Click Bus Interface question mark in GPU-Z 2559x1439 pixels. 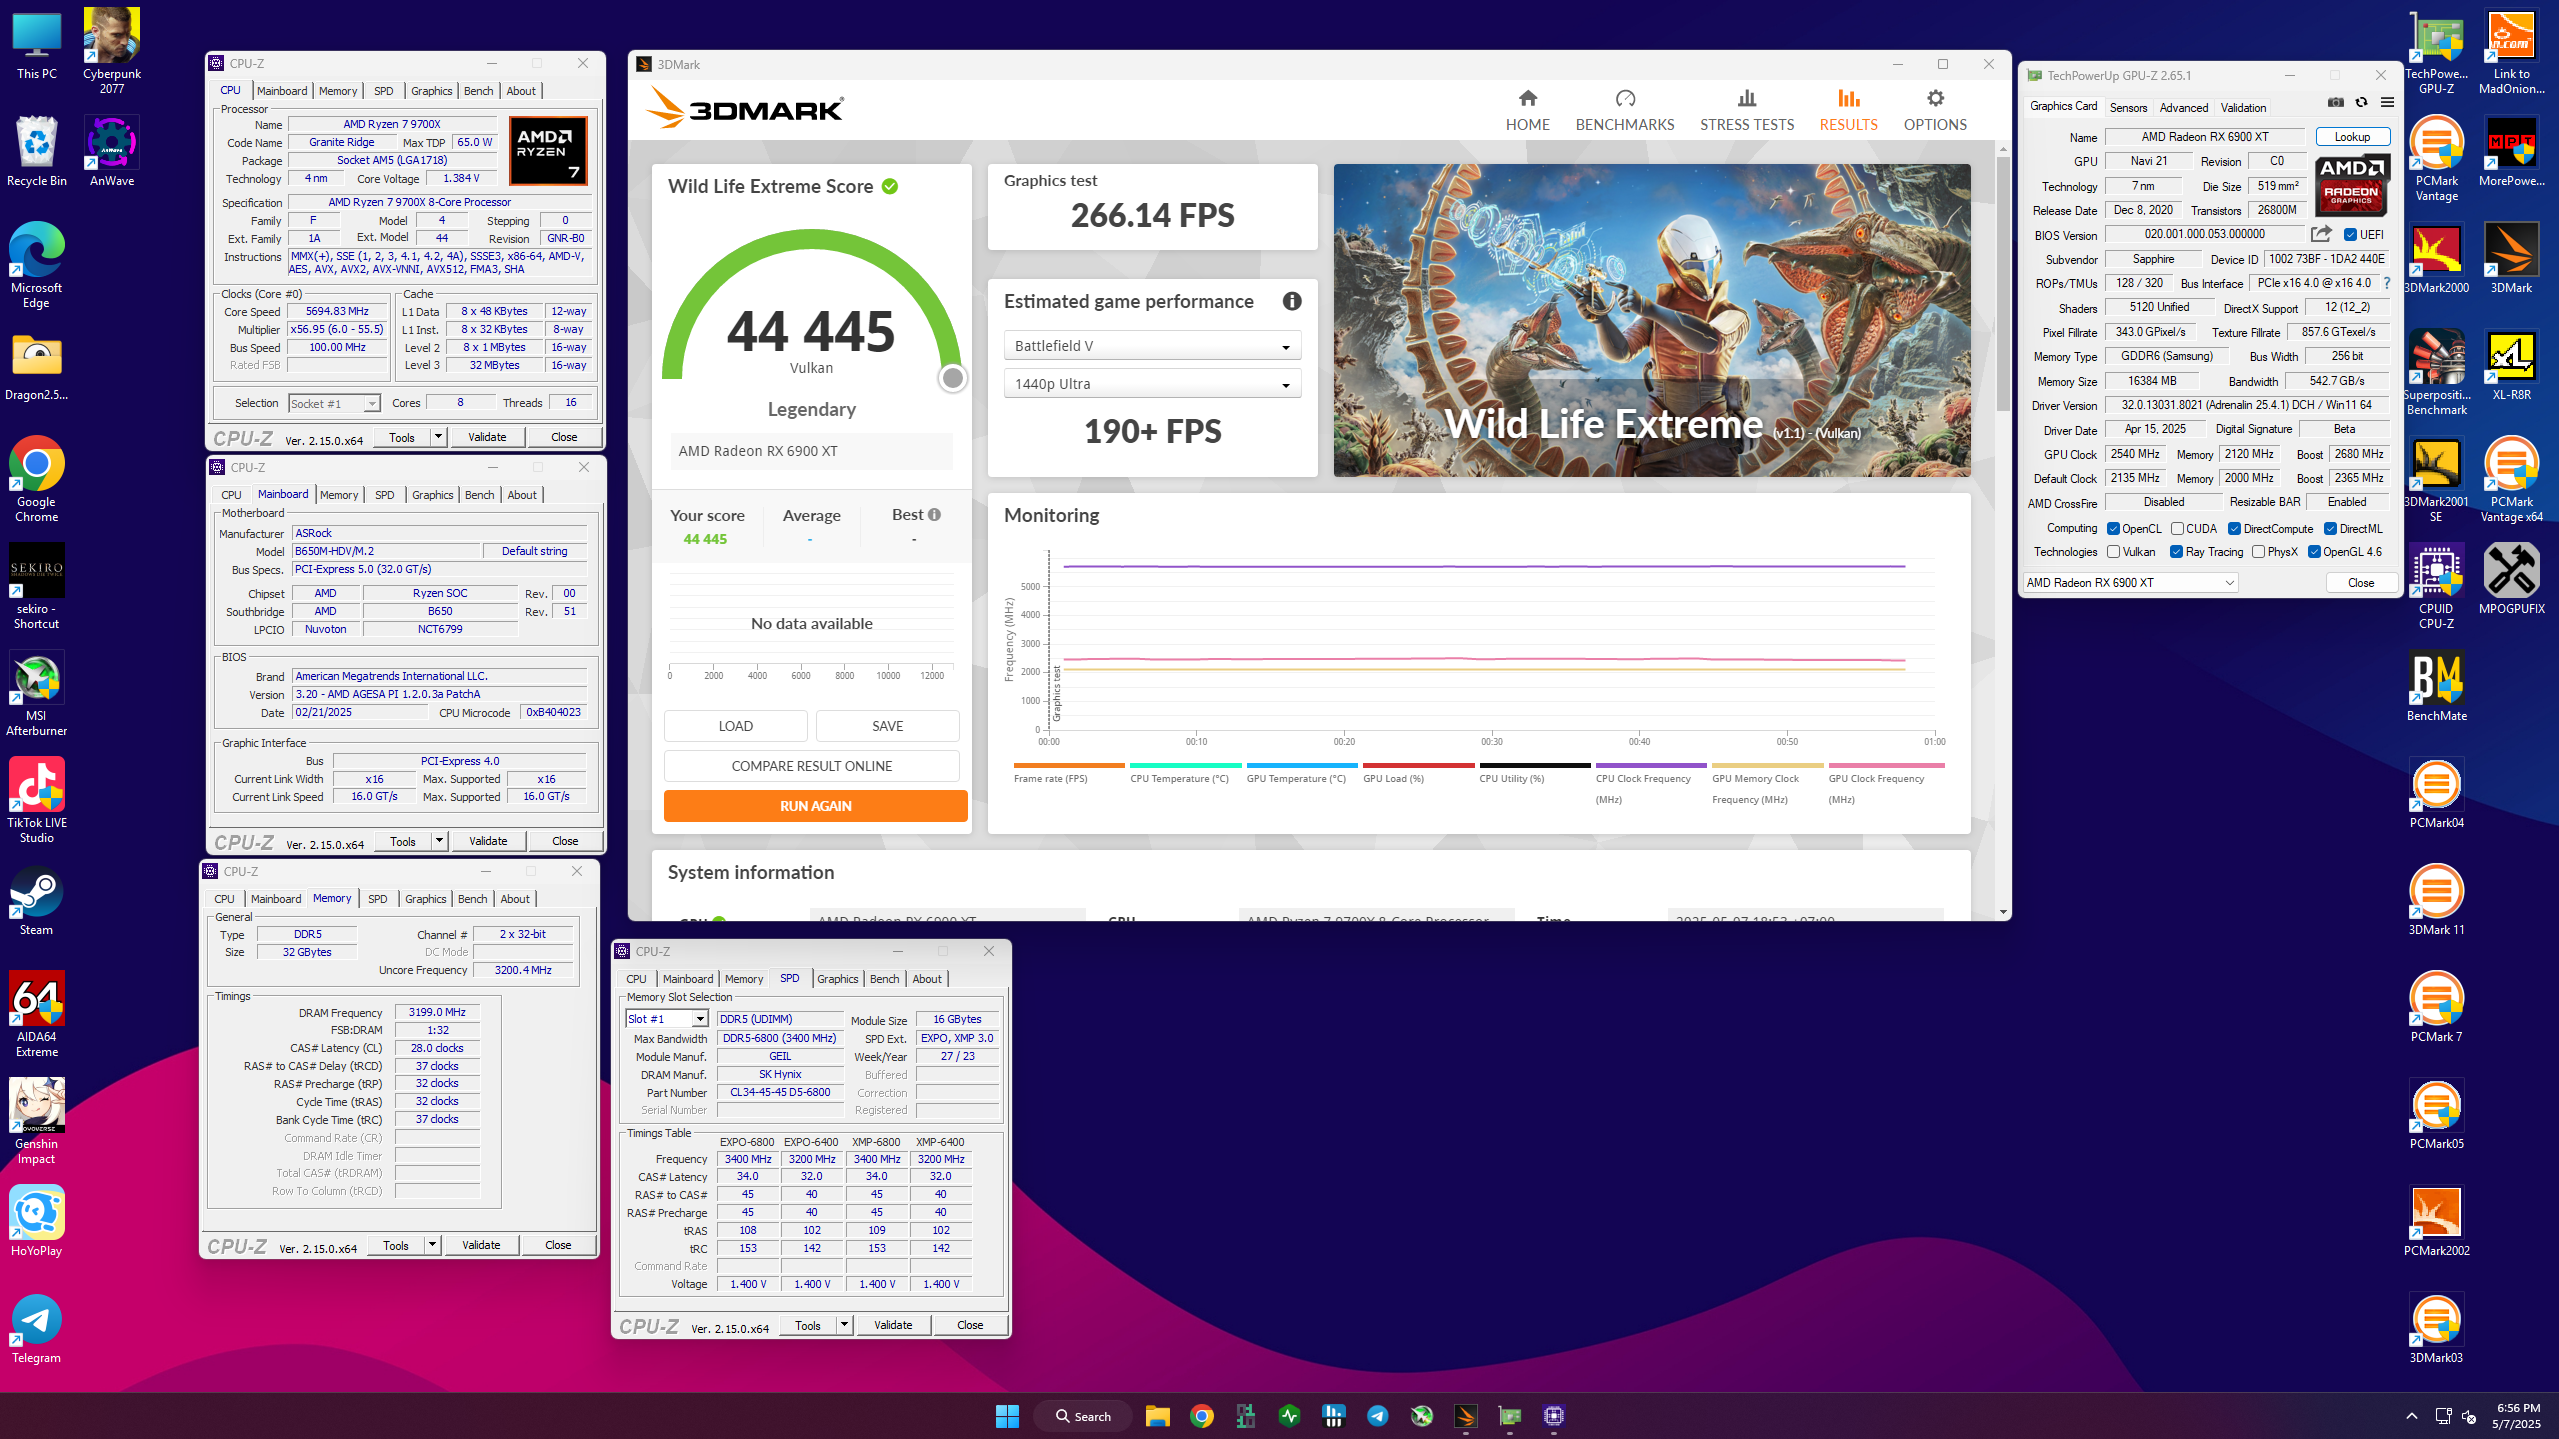(2387, 283)
